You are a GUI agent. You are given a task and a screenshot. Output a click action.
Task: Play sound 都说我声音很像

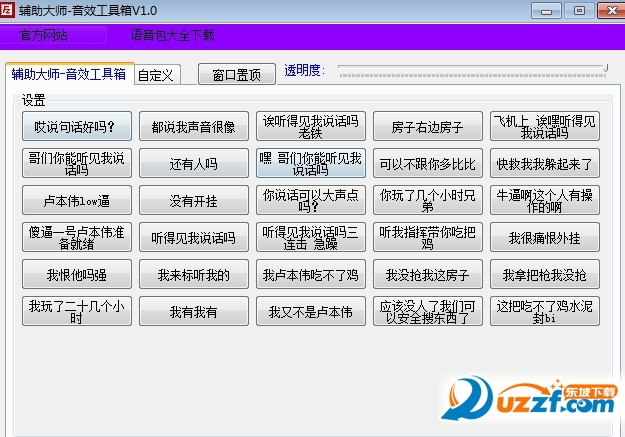[194, 126]
